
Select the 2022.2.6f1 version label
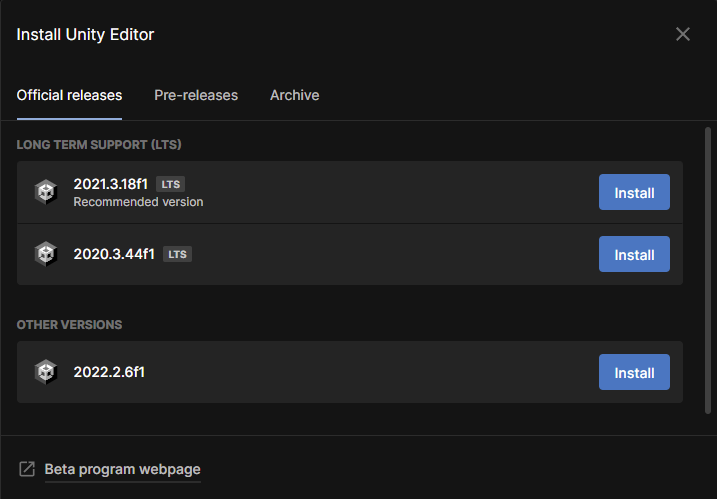(109, 372)
